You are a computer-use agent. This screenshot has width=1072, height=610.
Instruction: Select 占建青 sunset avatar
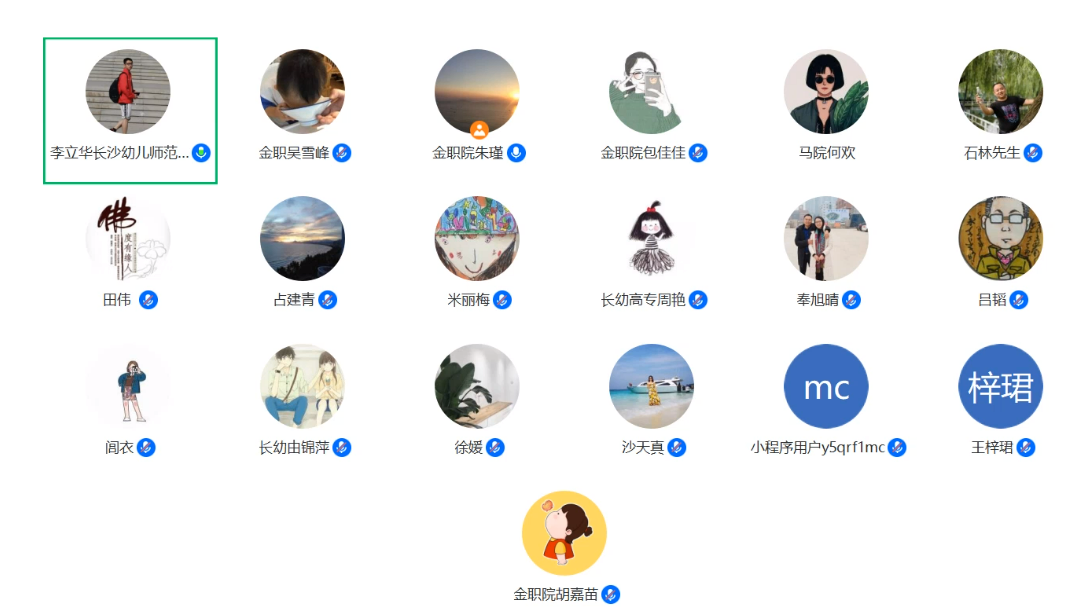tap(302, 239)
